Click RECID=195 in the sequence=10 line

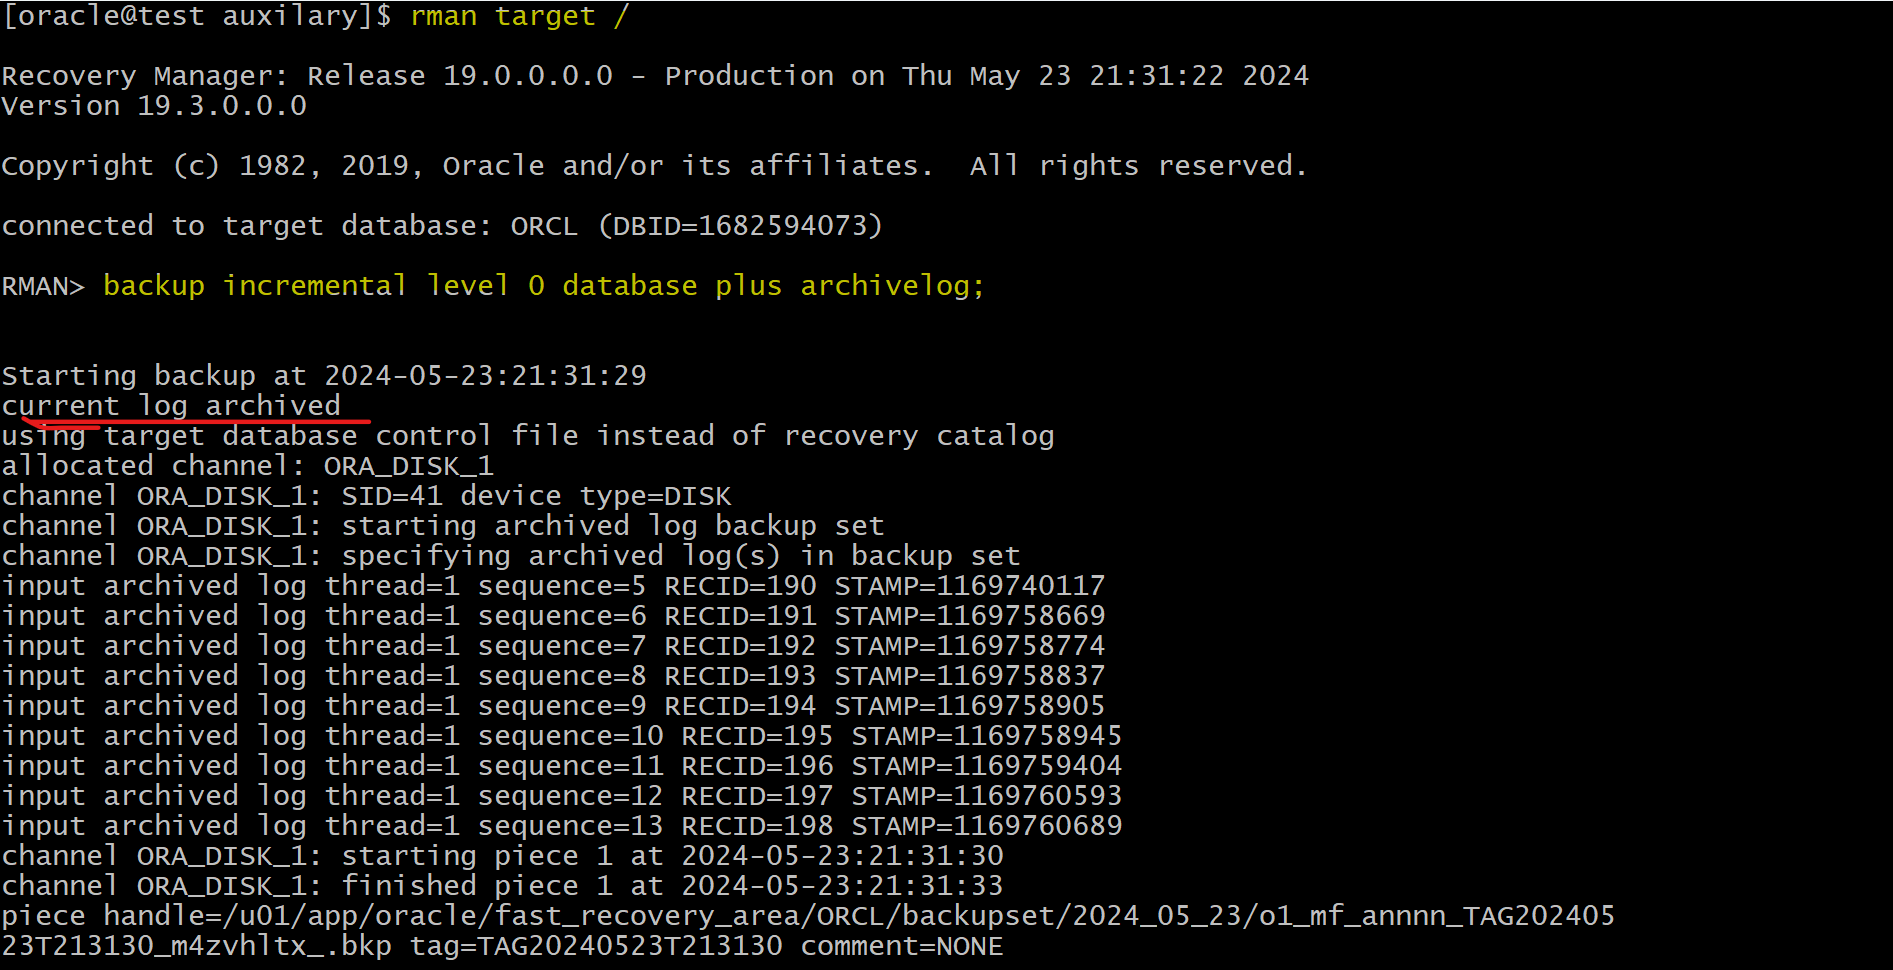pos(757,736)
